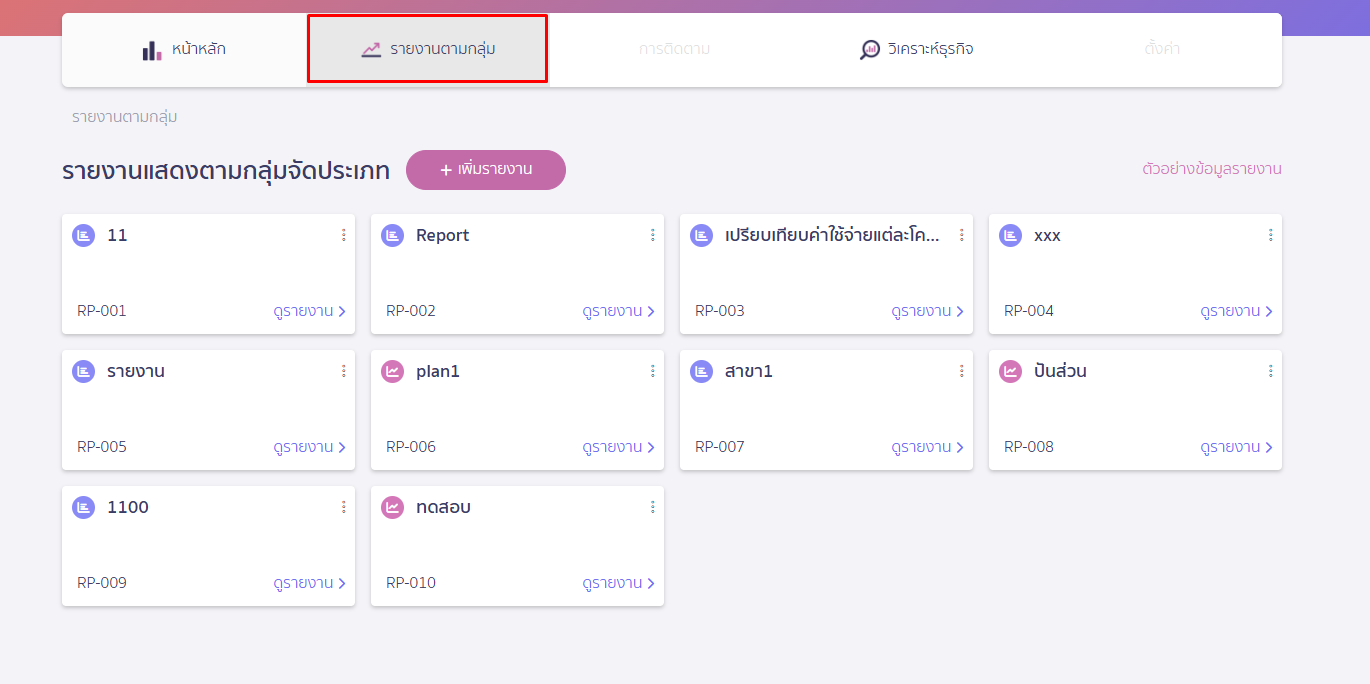Click the bar chart icon on xxx card
This screenshot has width=1370, height=684.
[x=1010, y=235]
